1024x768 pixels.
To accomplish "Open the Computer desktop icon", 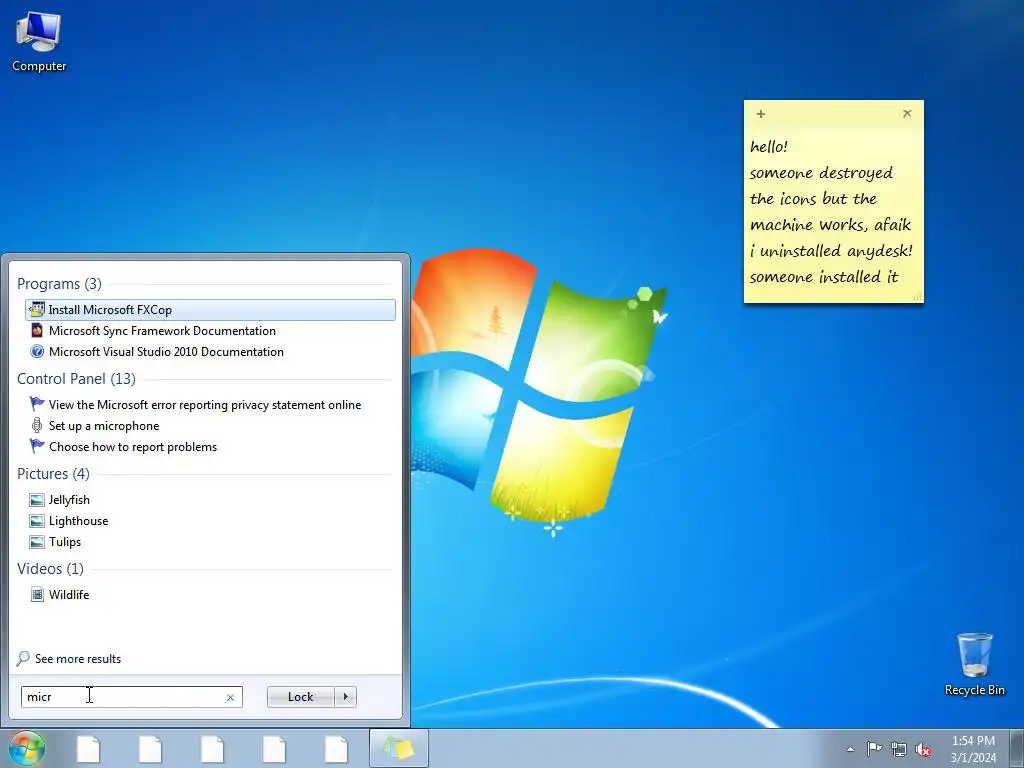I will click(39, 42).
